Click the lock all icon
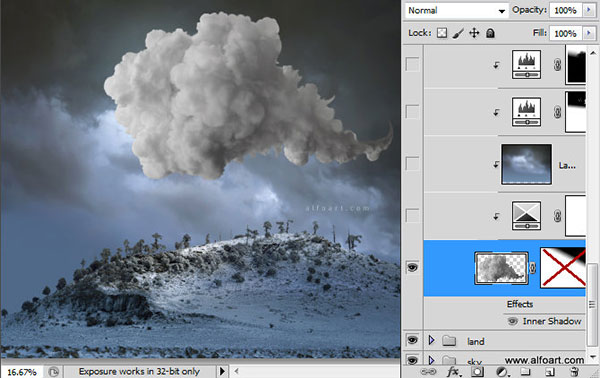The width and height of the screenshot is (600, 378). (490, 33)
